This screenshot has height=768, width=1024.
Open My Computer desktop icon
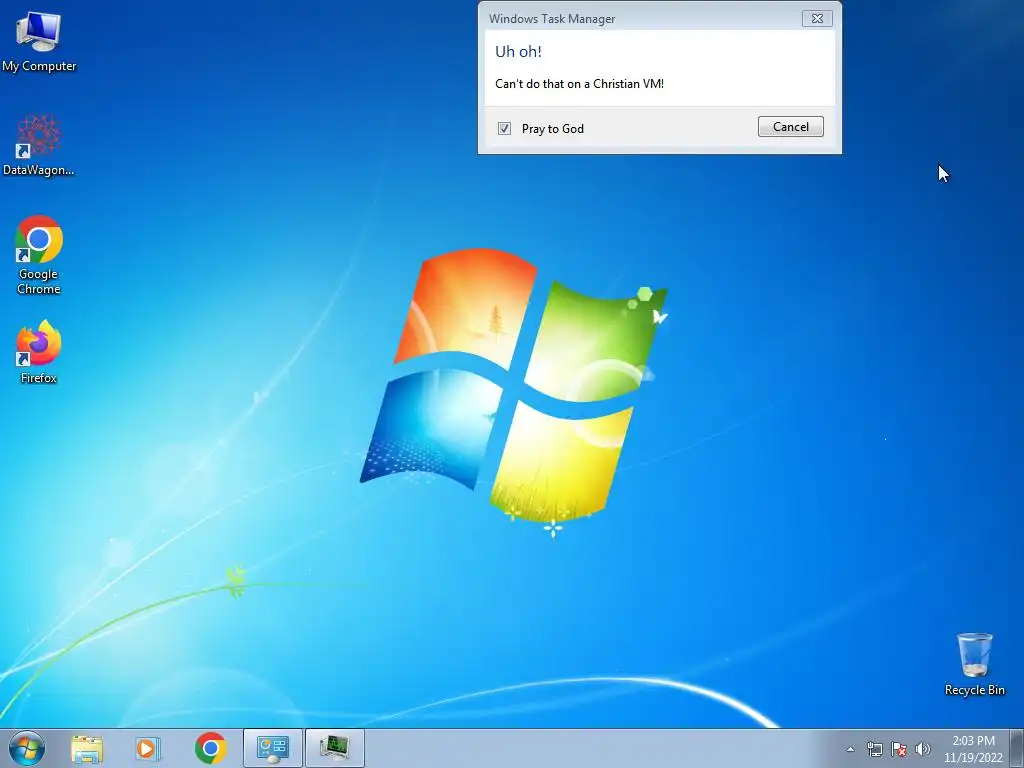tap(39, 40)
